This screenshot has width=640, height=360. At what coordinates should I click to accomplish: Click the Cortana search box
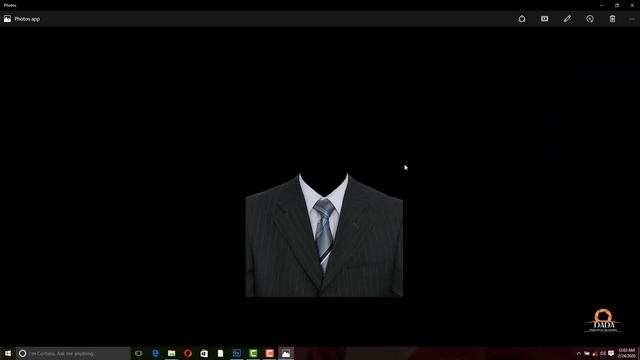[73, 353]
